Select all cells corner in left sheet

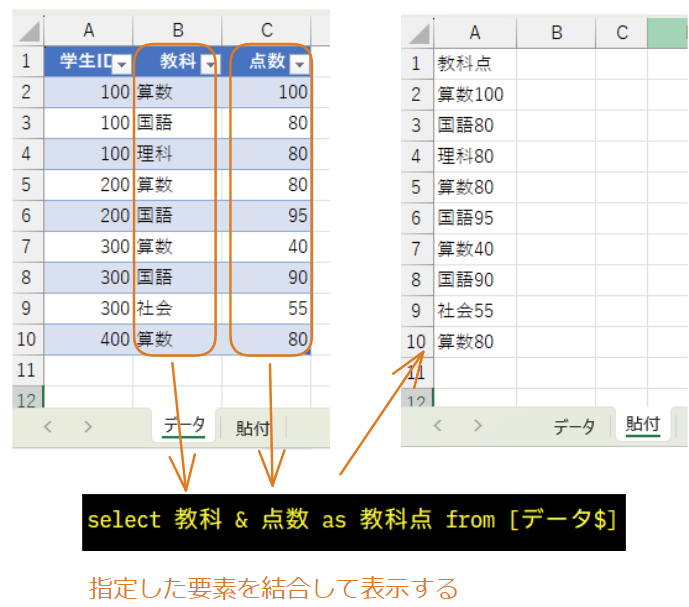[29, 31]
